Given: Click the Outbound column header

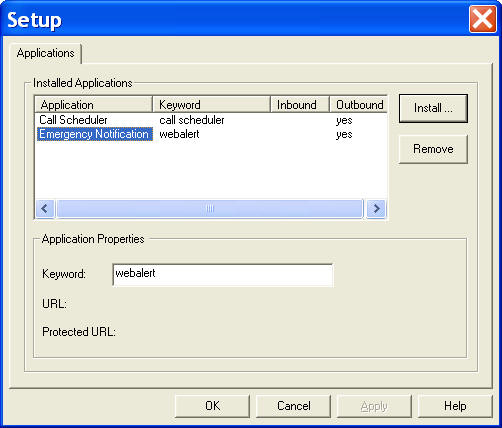Looking at the screenshot, I should click(359, 105).
